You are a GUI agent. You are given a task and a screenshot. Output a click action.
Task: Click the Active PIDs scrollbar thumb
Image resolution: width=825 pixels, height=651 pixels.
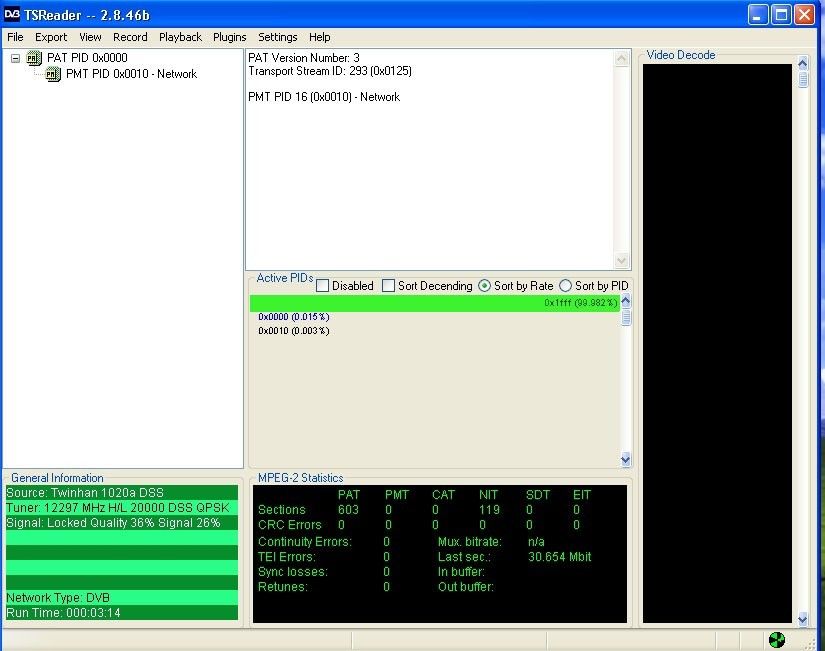pyautogui.click(x=626, y=318)
